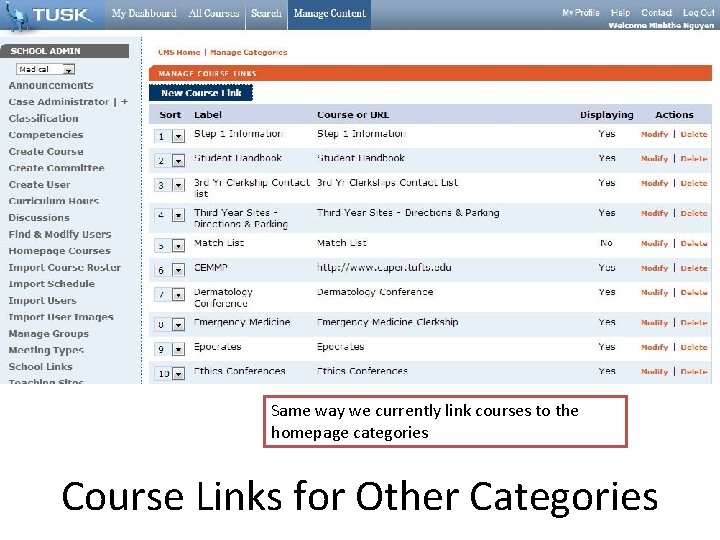720x540 pixels.
Task: Click Create Committee in sidebar
Action: click(56, 168)
